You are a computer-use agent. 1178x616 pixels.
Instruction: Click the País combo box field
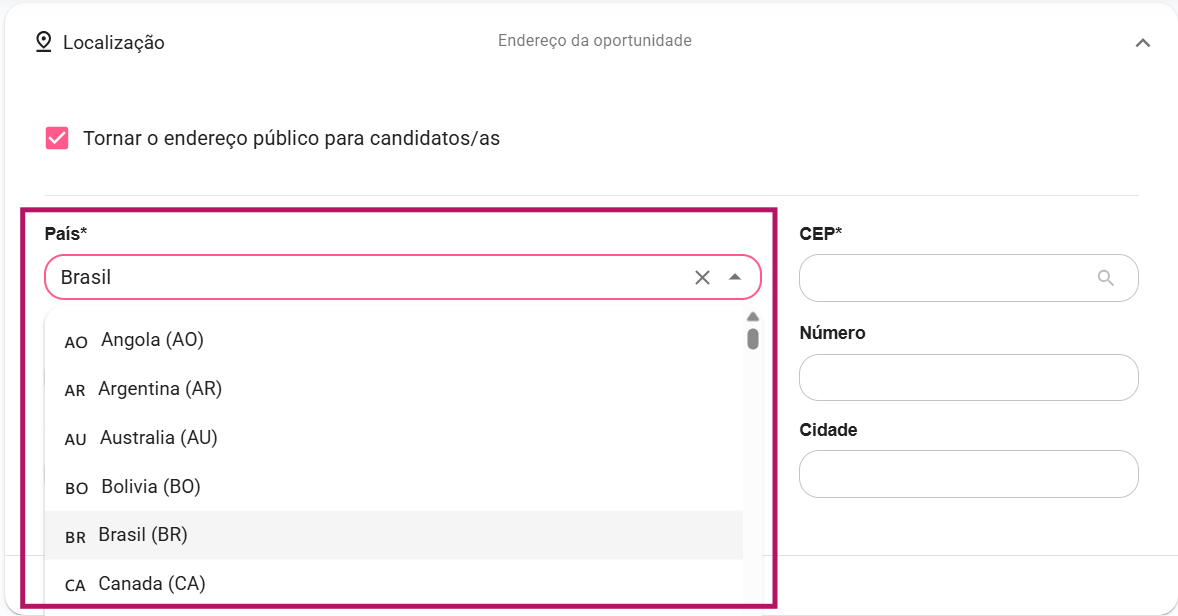[370, 278]
